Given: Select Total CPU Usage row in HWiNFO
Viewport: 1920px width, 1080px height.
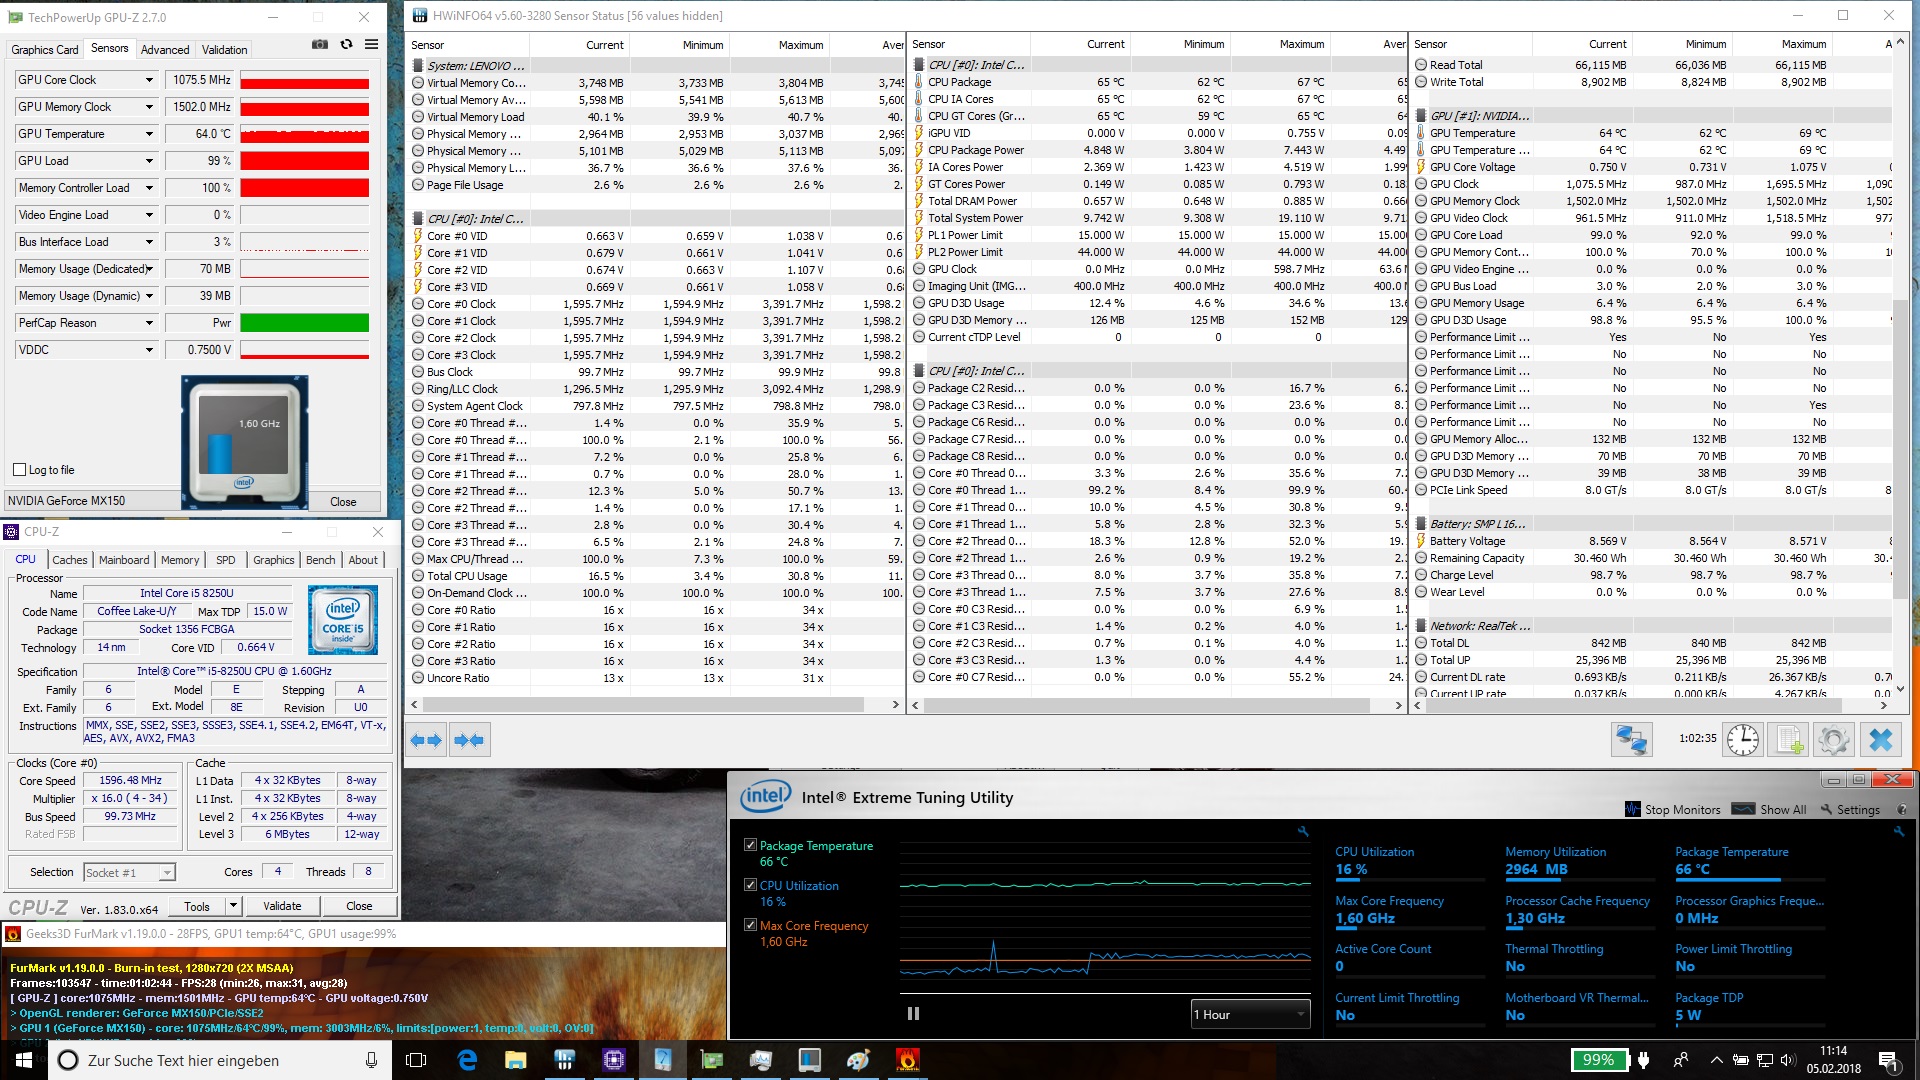Looking at the screenshot, I should click(x=657, y=576).
